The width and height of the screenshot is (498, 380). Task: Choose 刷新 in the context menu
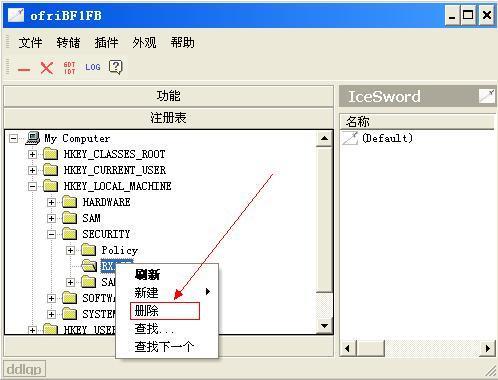[x=167, y=275]
